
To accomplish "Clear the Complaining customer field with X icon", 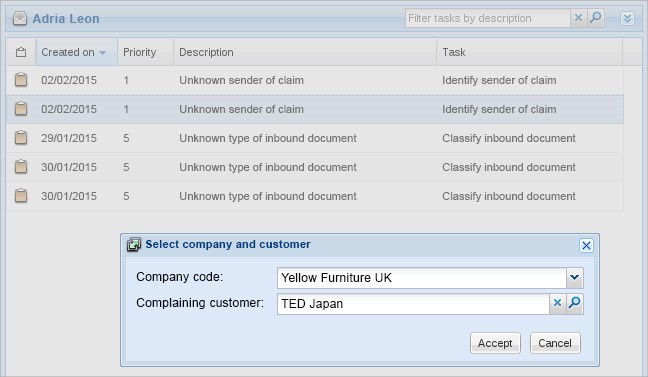I will click(x=557, y=303).
